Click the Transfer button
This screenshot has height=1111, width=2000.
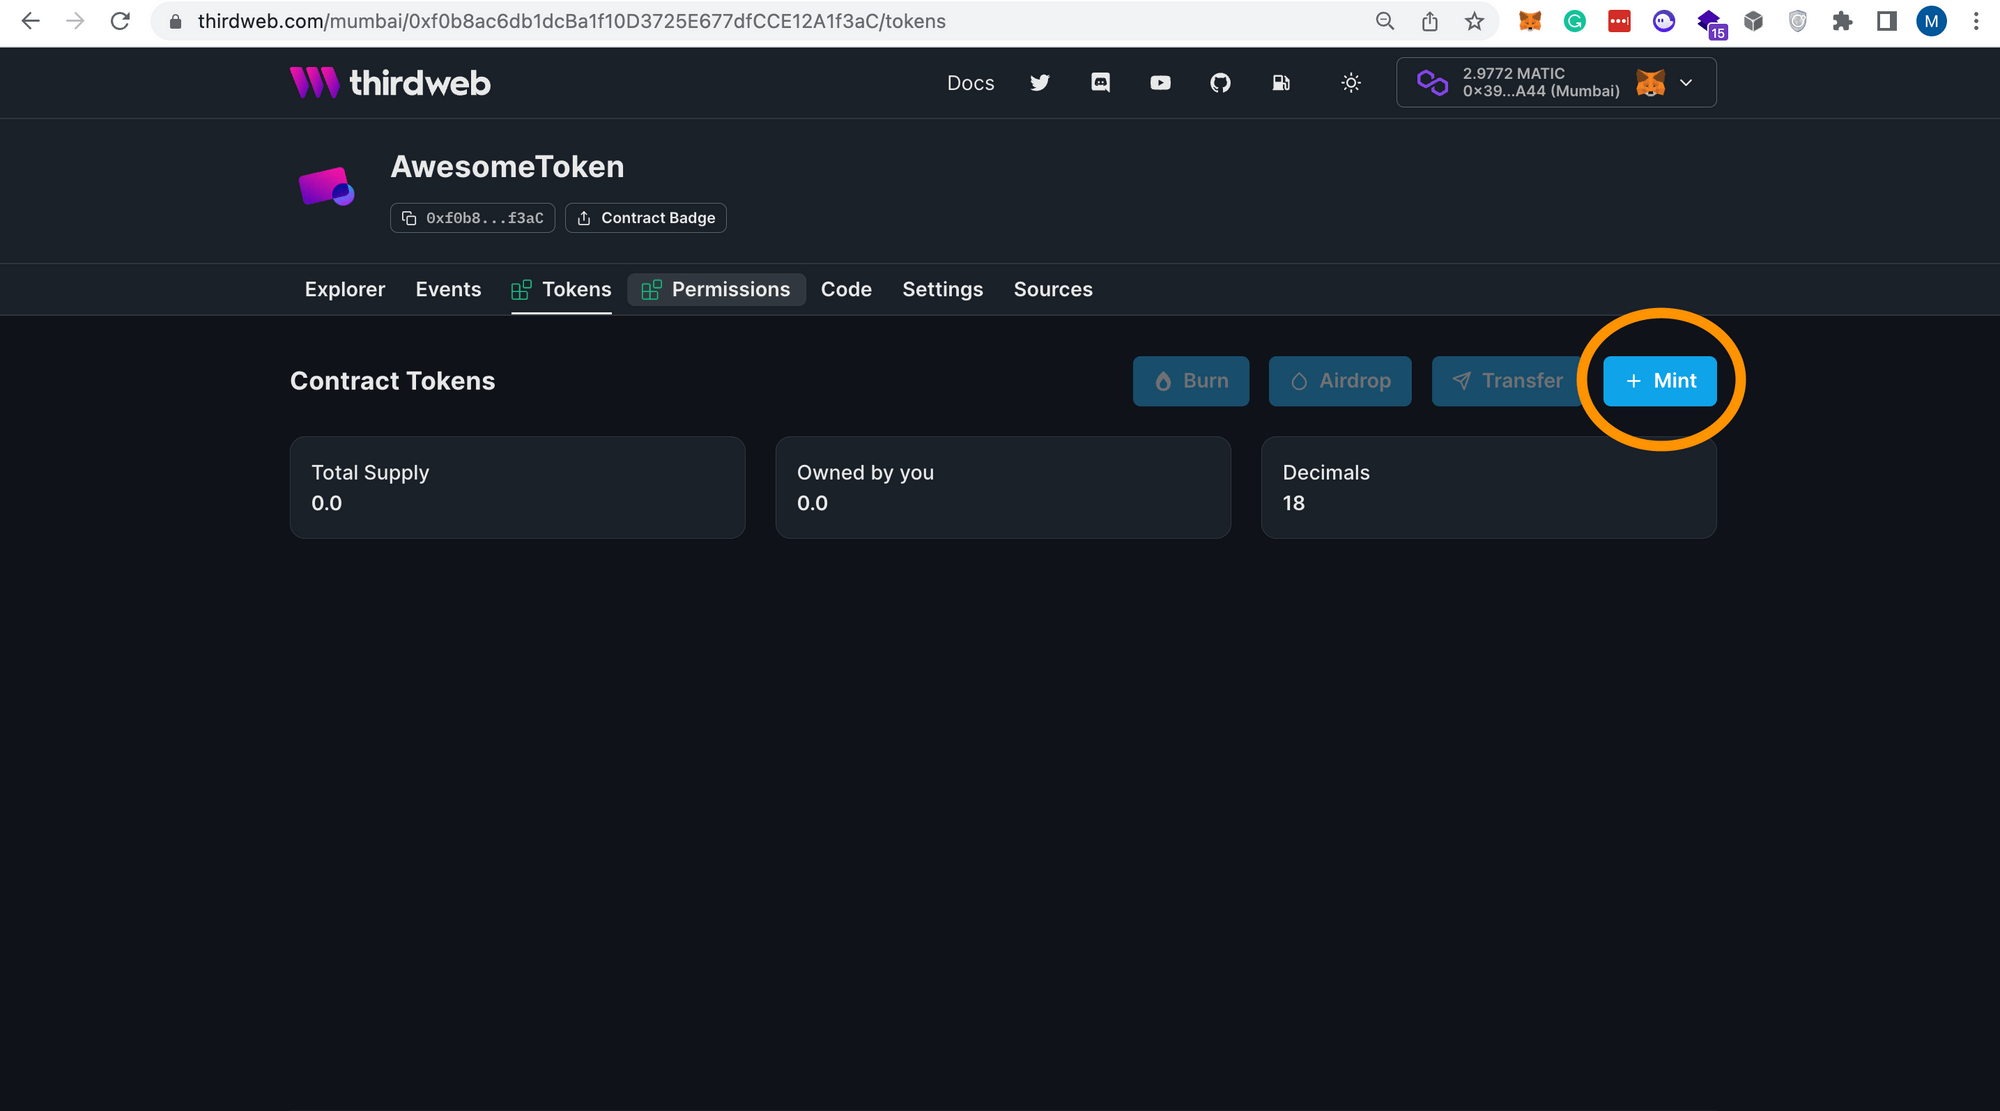click(x=1506, y=381)
